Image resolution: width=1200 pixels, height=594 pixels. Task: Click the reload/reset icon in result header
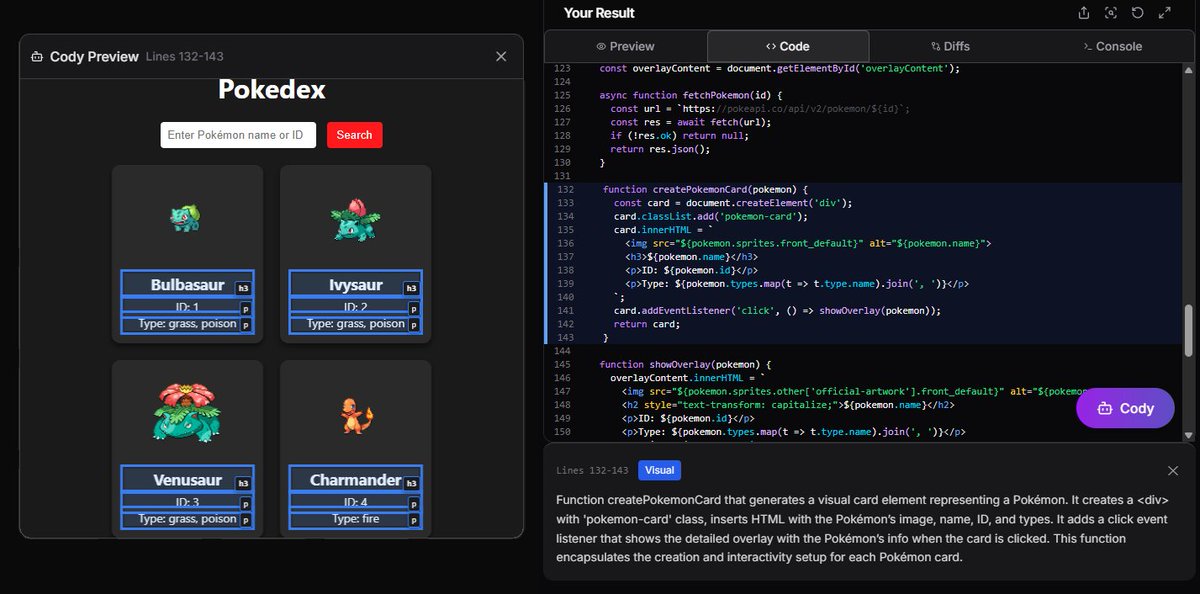[x=1138, y=13]
